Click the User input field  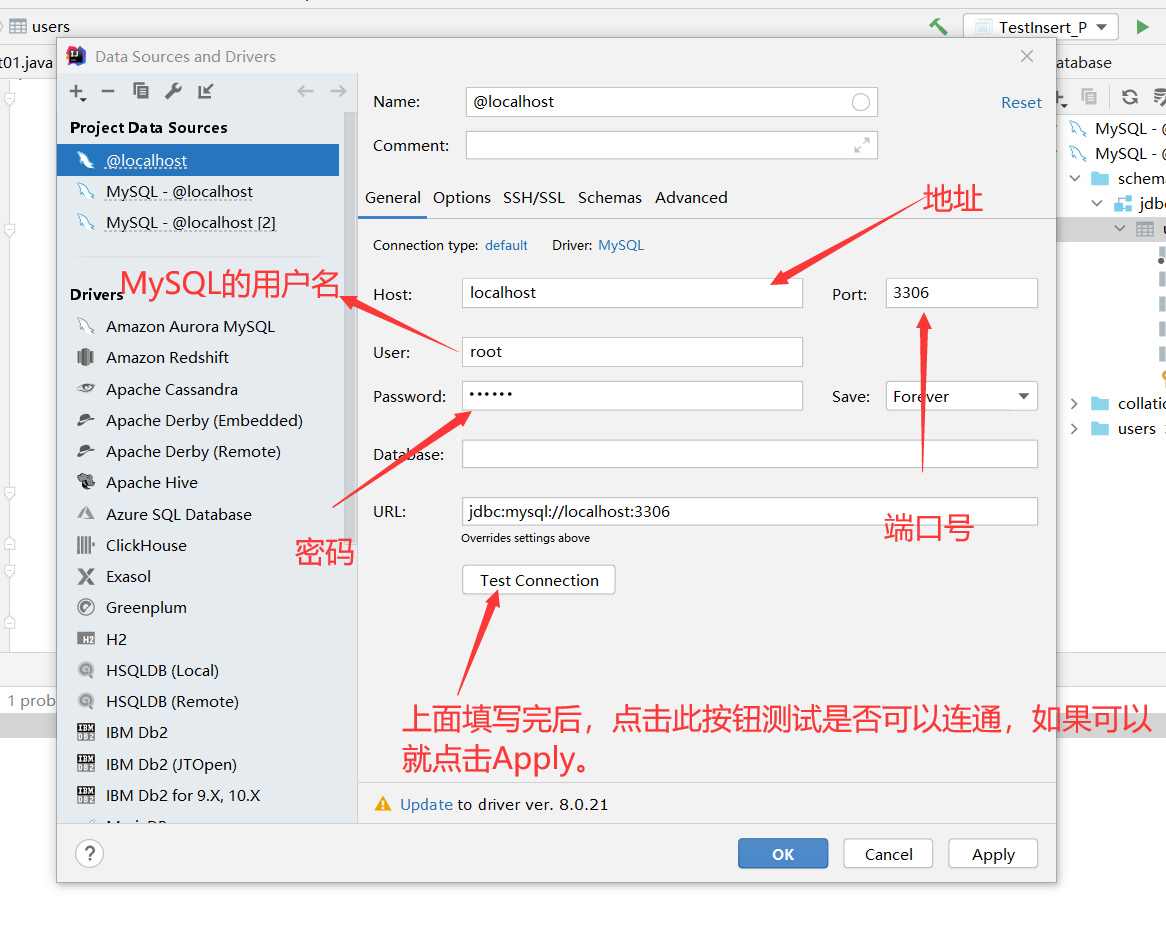point(632,351)
